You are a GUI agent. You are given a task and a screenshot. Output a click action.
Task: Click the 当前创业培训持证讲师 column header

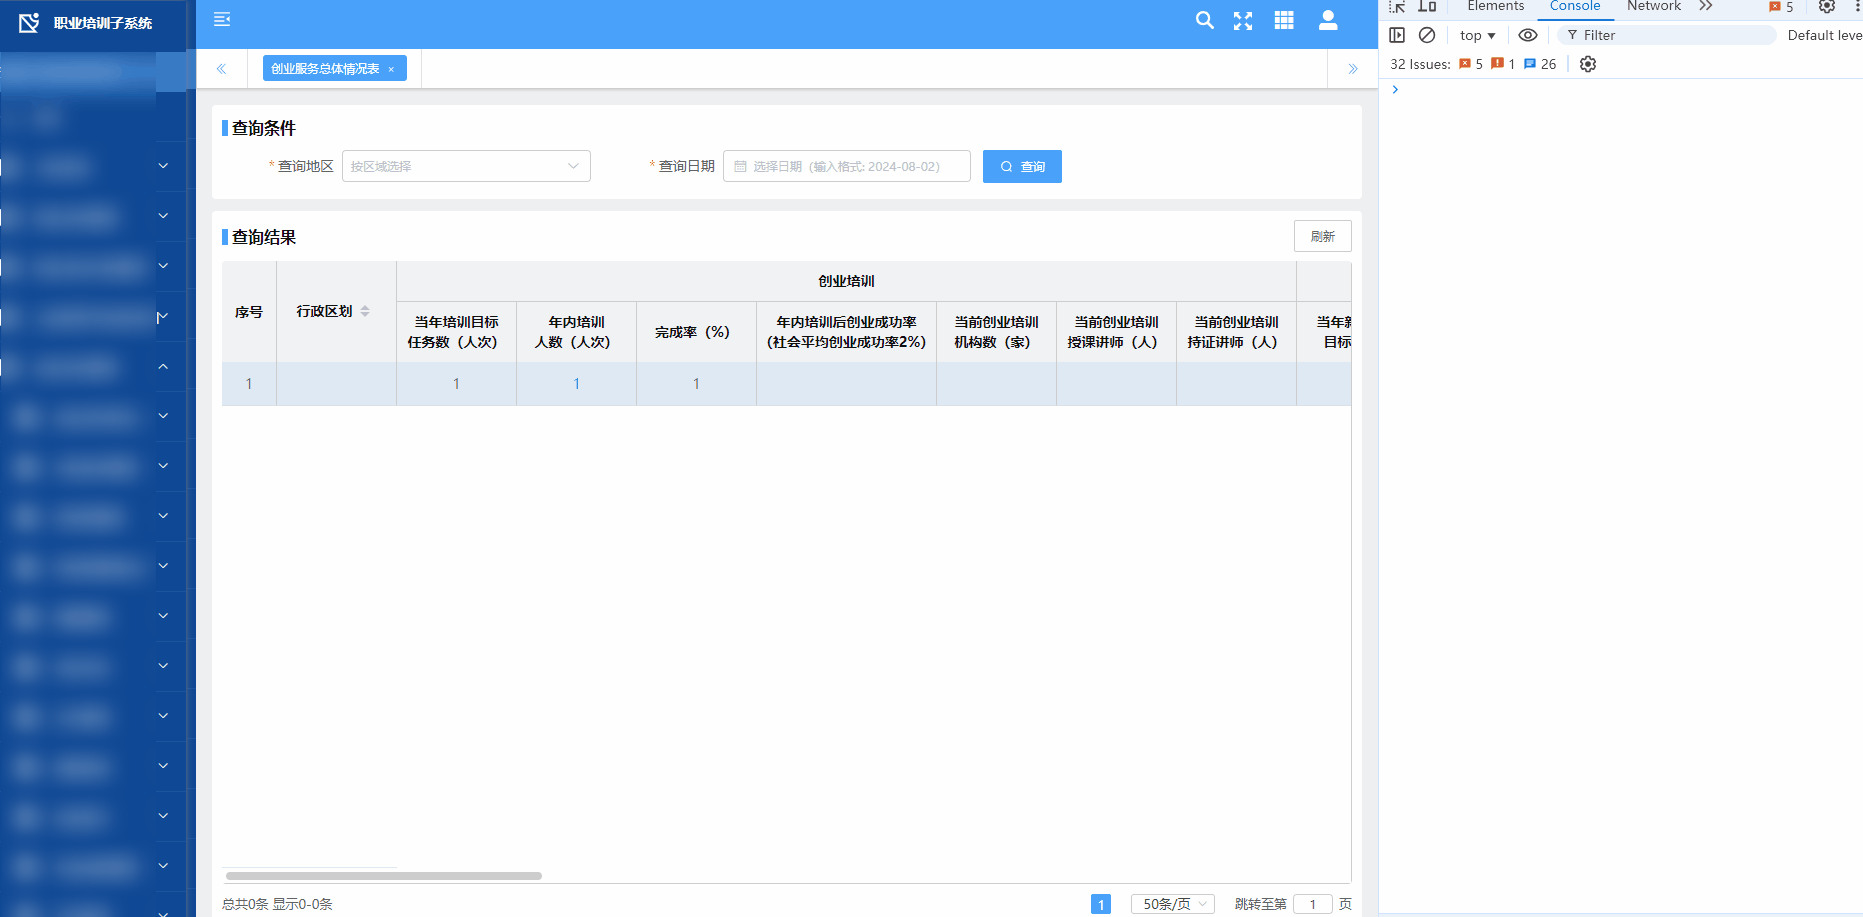1236,332
